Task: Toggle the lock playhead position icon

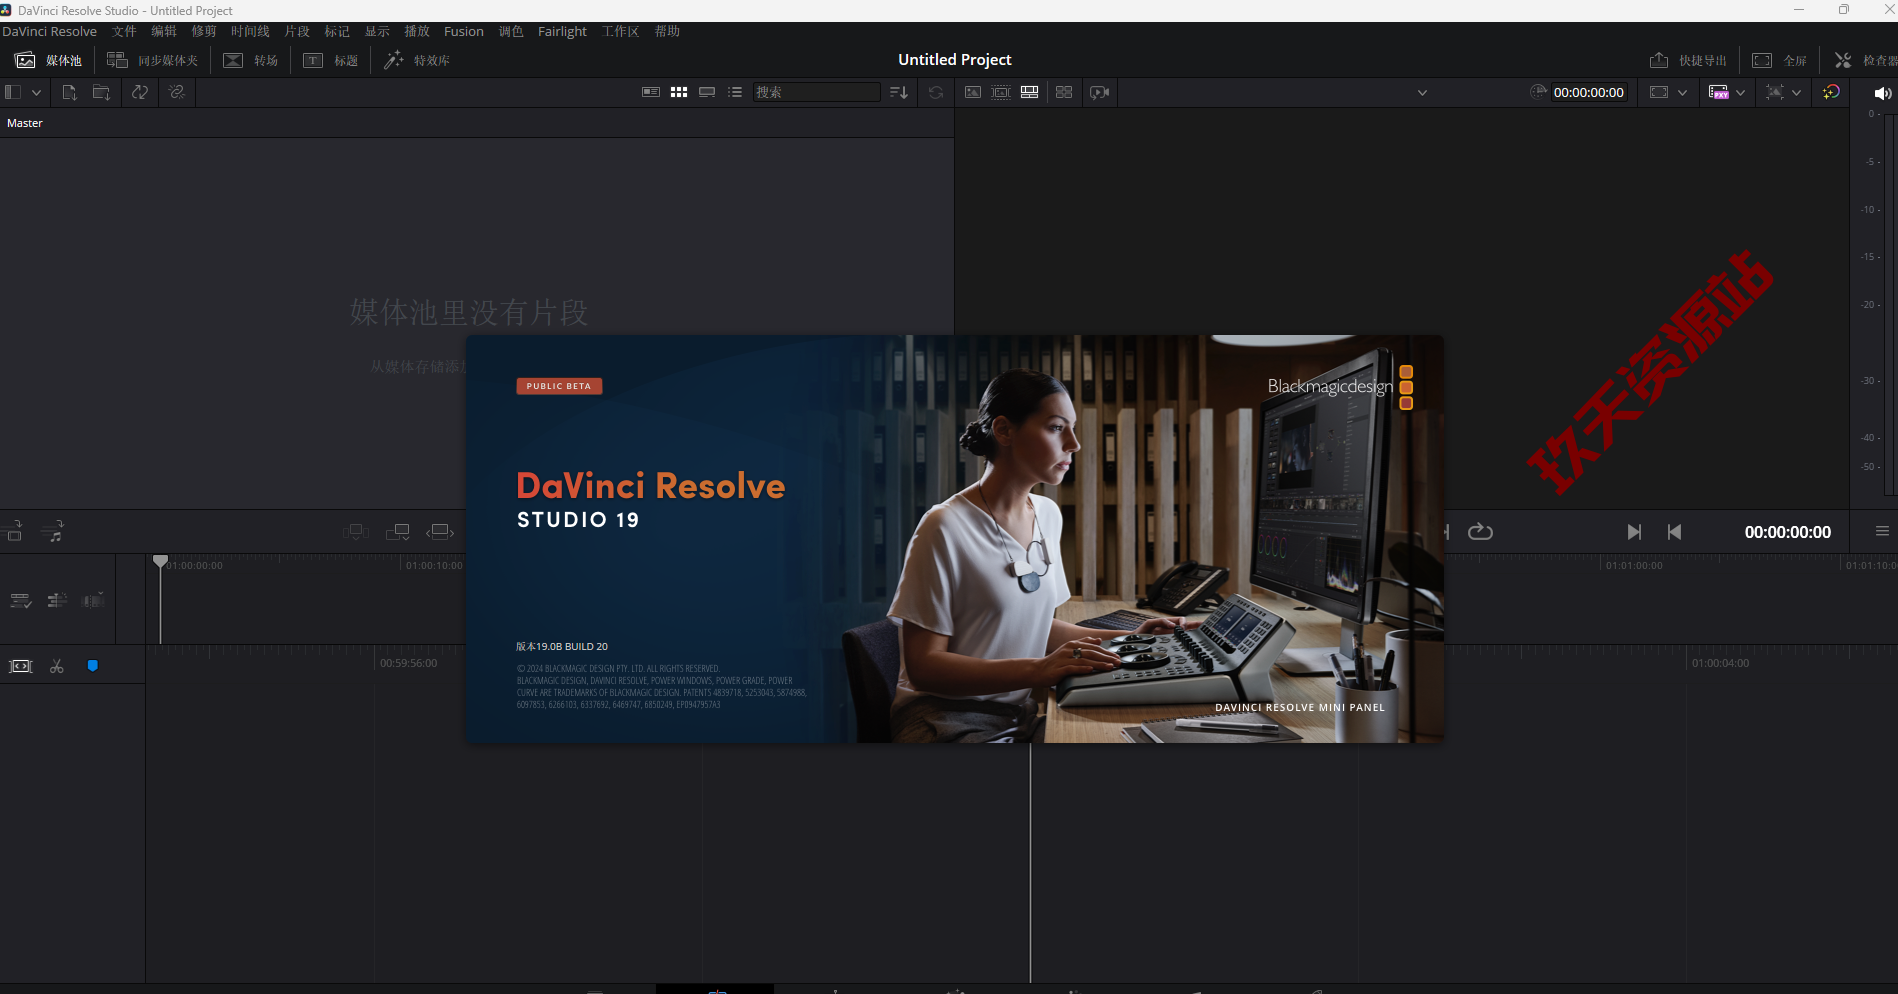Action: click(x=57, y=601)
